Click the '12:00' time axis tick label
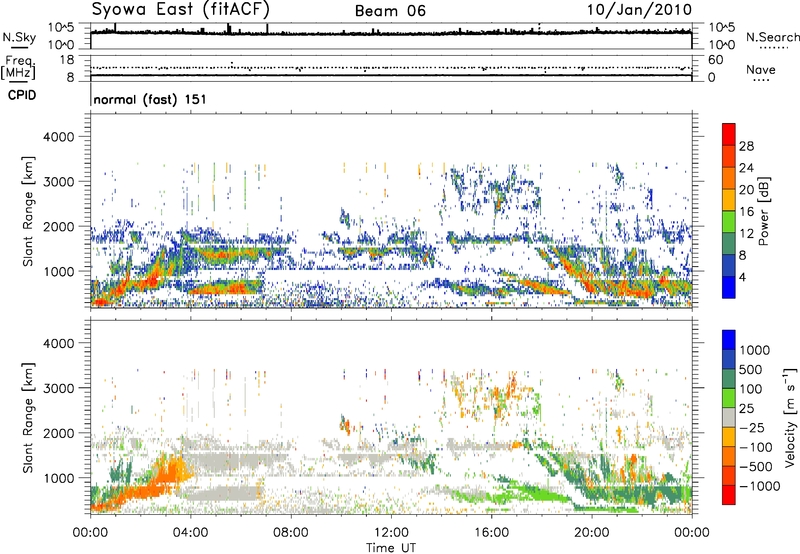The image size is (800, 554). click(x=391, y=533)
